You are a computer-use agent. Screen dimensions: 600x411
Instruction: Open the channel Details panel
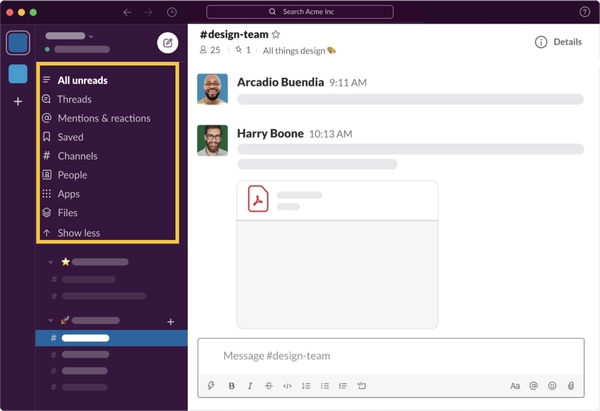558,42
